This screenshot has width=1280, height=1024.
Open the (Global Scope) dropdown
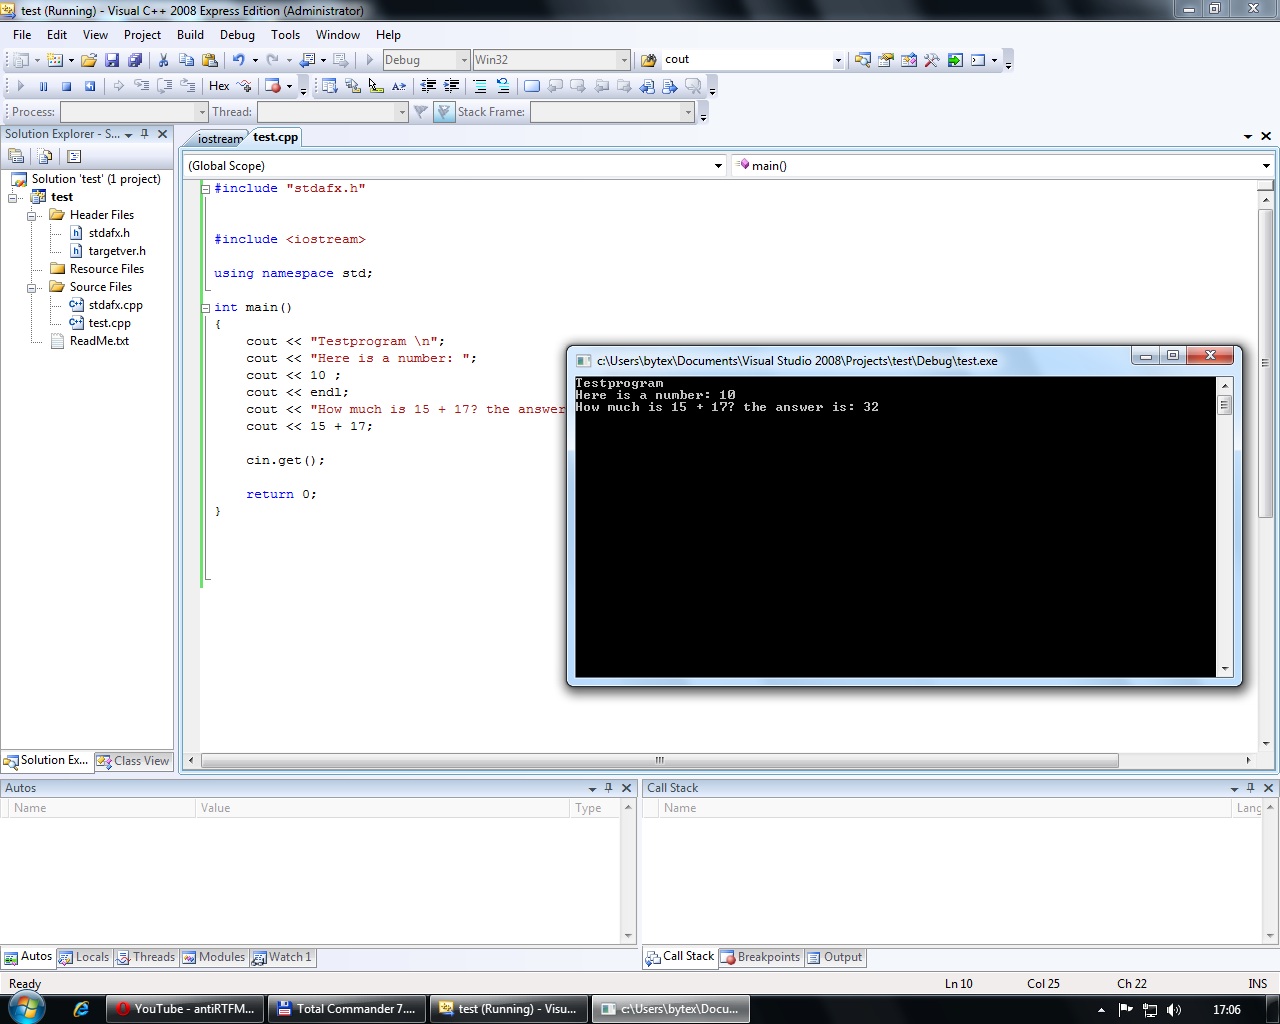718,166
